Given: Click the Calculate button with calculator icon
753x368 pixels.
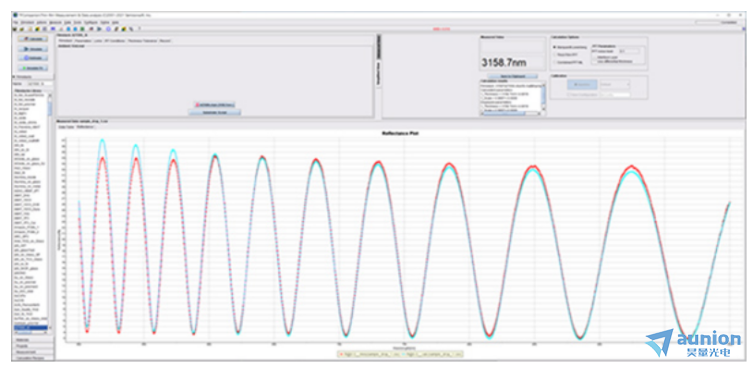Looking at the screenshot, I should (33, 39).
